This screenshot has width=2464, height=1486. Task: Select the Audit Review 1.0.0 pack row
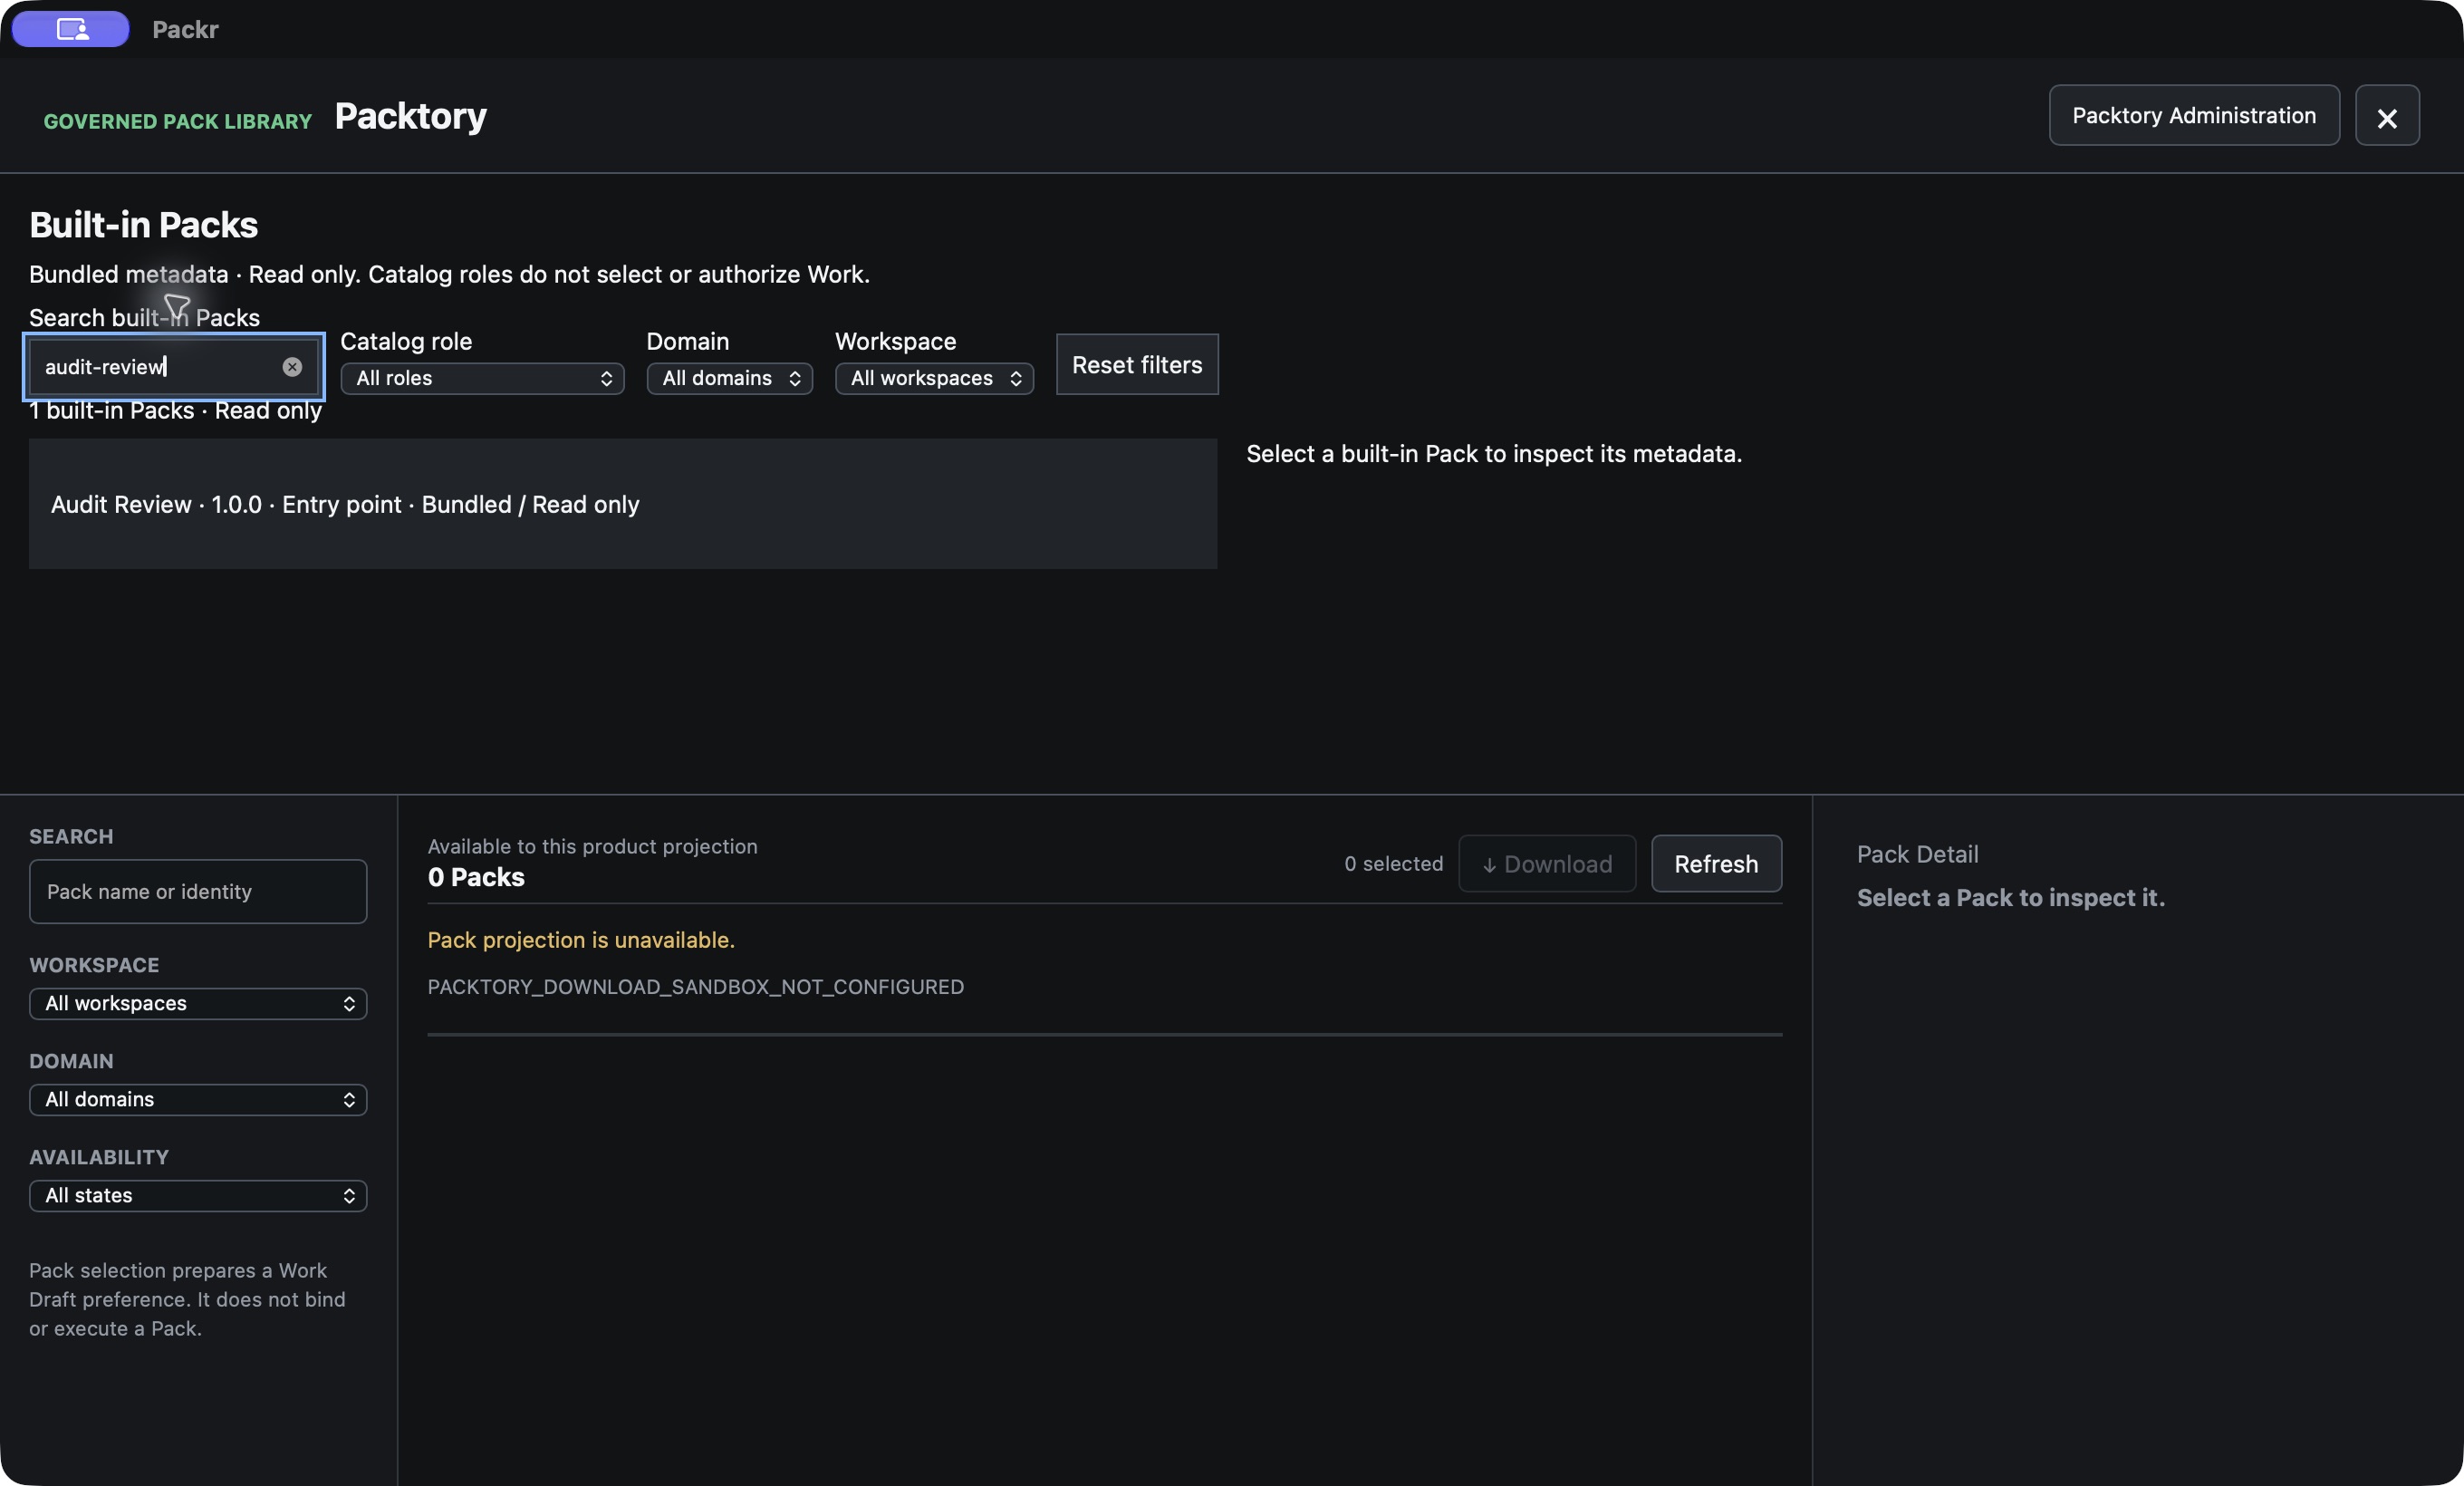(623, 504)
